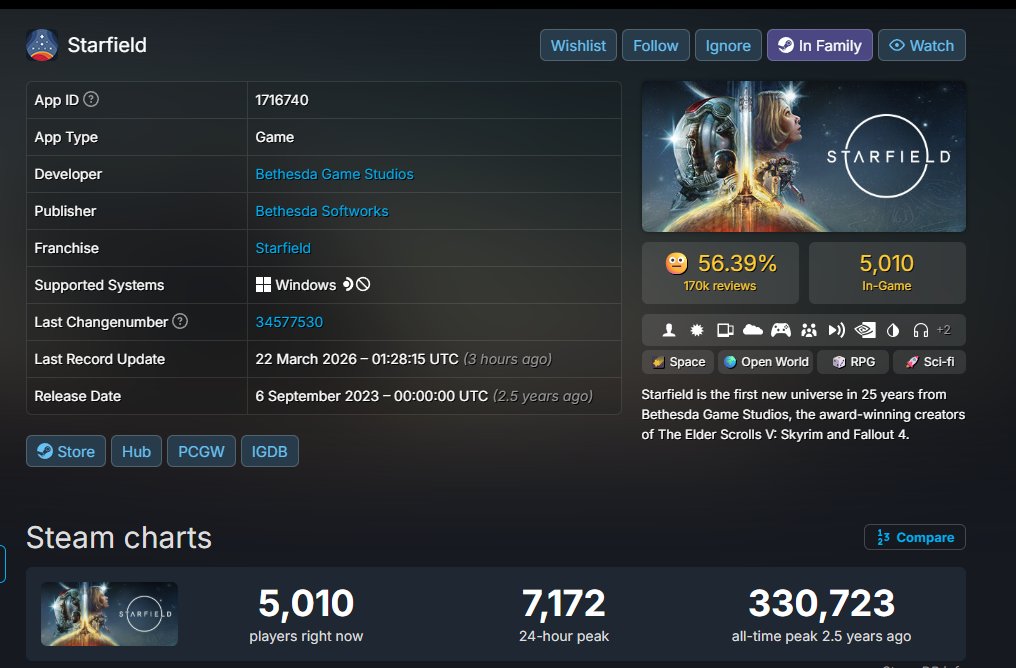
Task: Toggle Ignore for Starfield
Action: pyautogui.click(x=728, y=45)
